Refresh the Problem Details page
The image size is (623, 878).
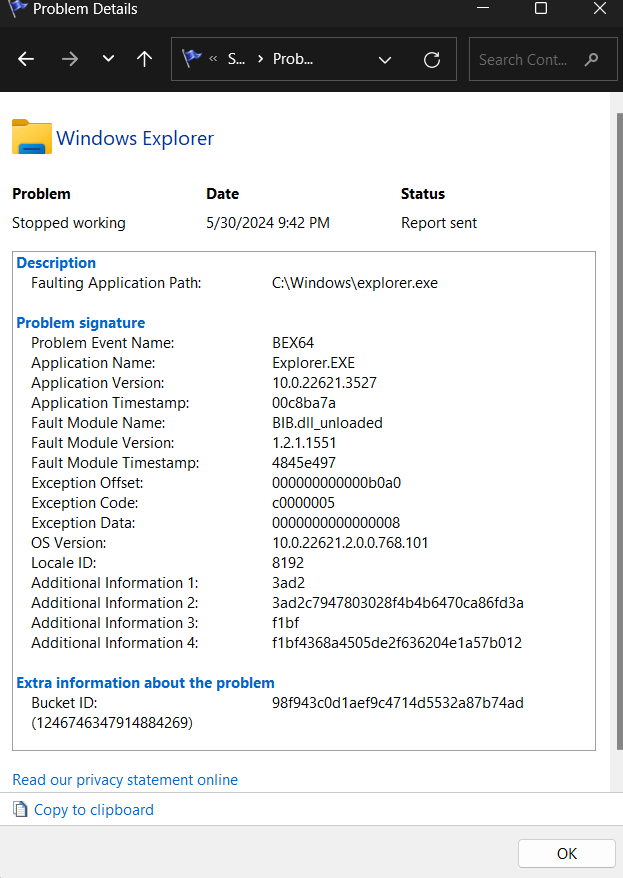(x=432, y=59)
